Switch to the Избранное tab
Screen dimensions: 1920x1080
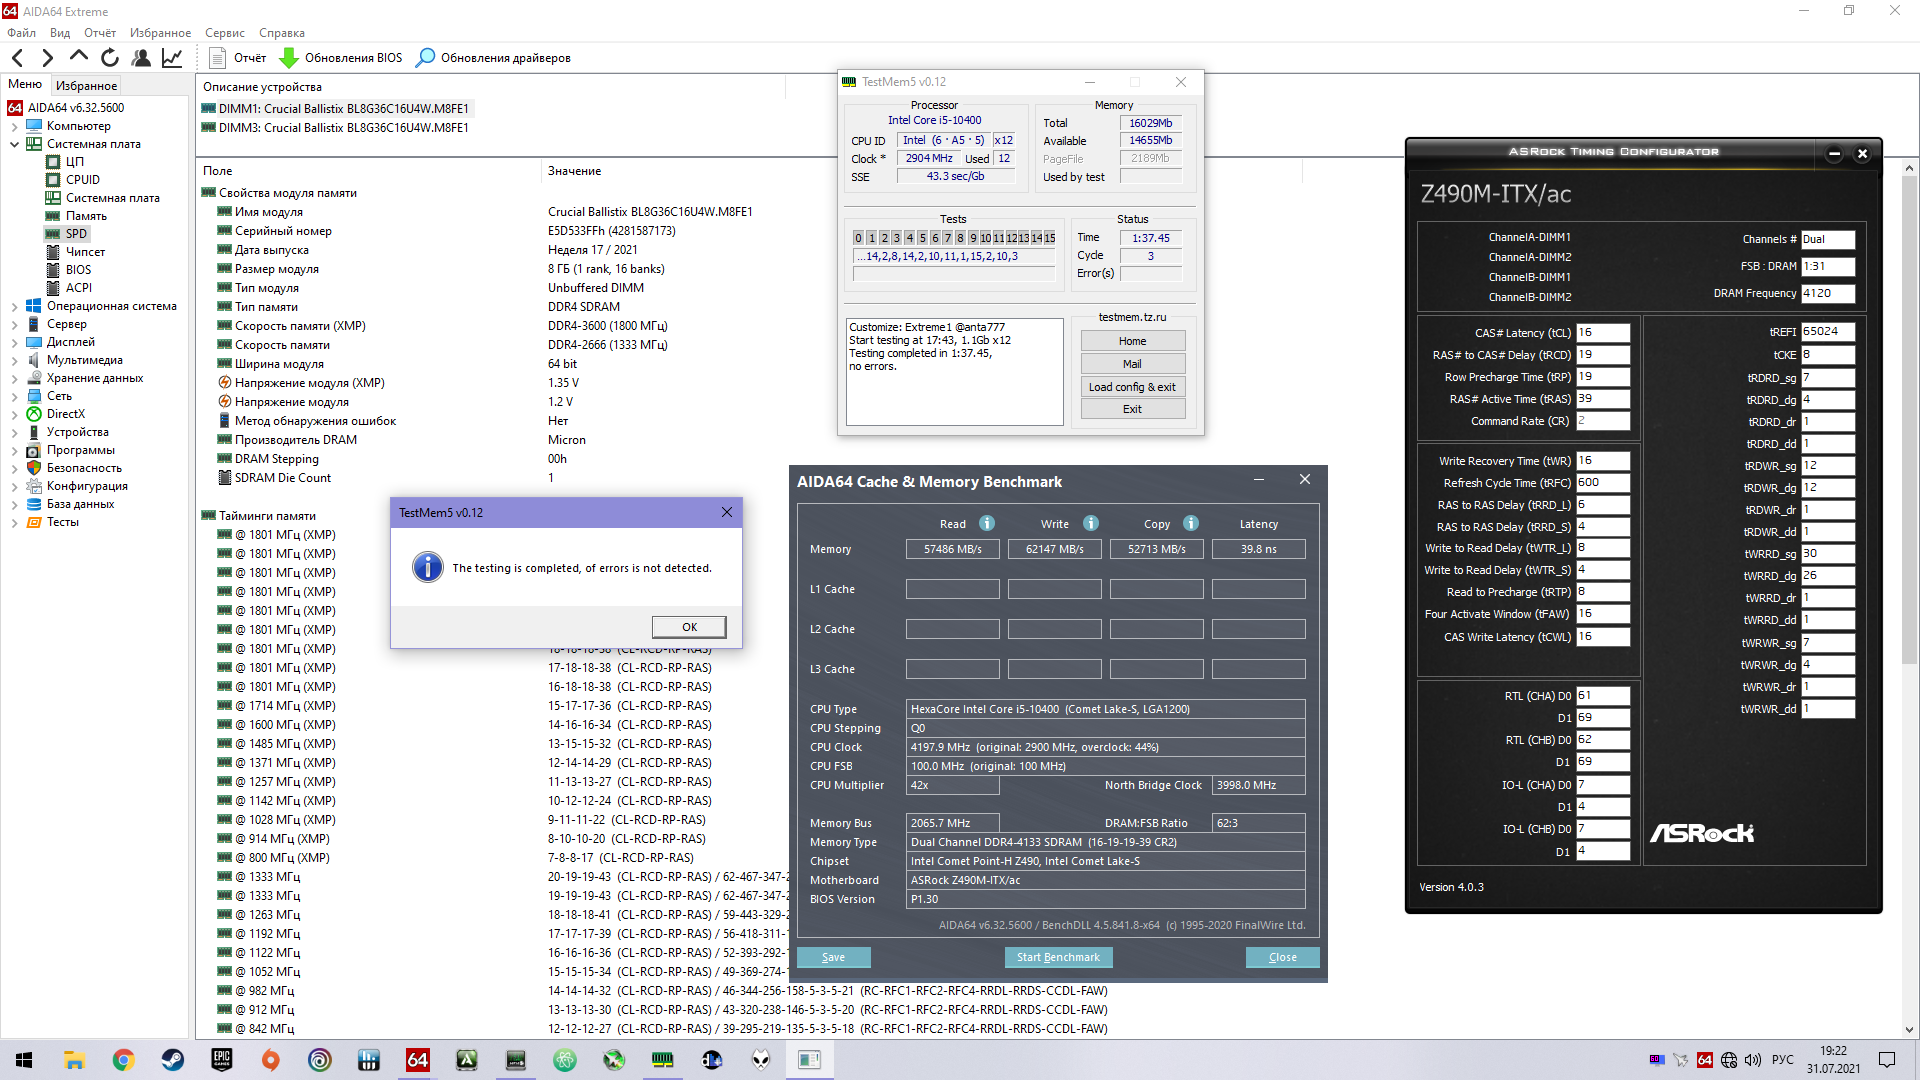pos(86,86)
